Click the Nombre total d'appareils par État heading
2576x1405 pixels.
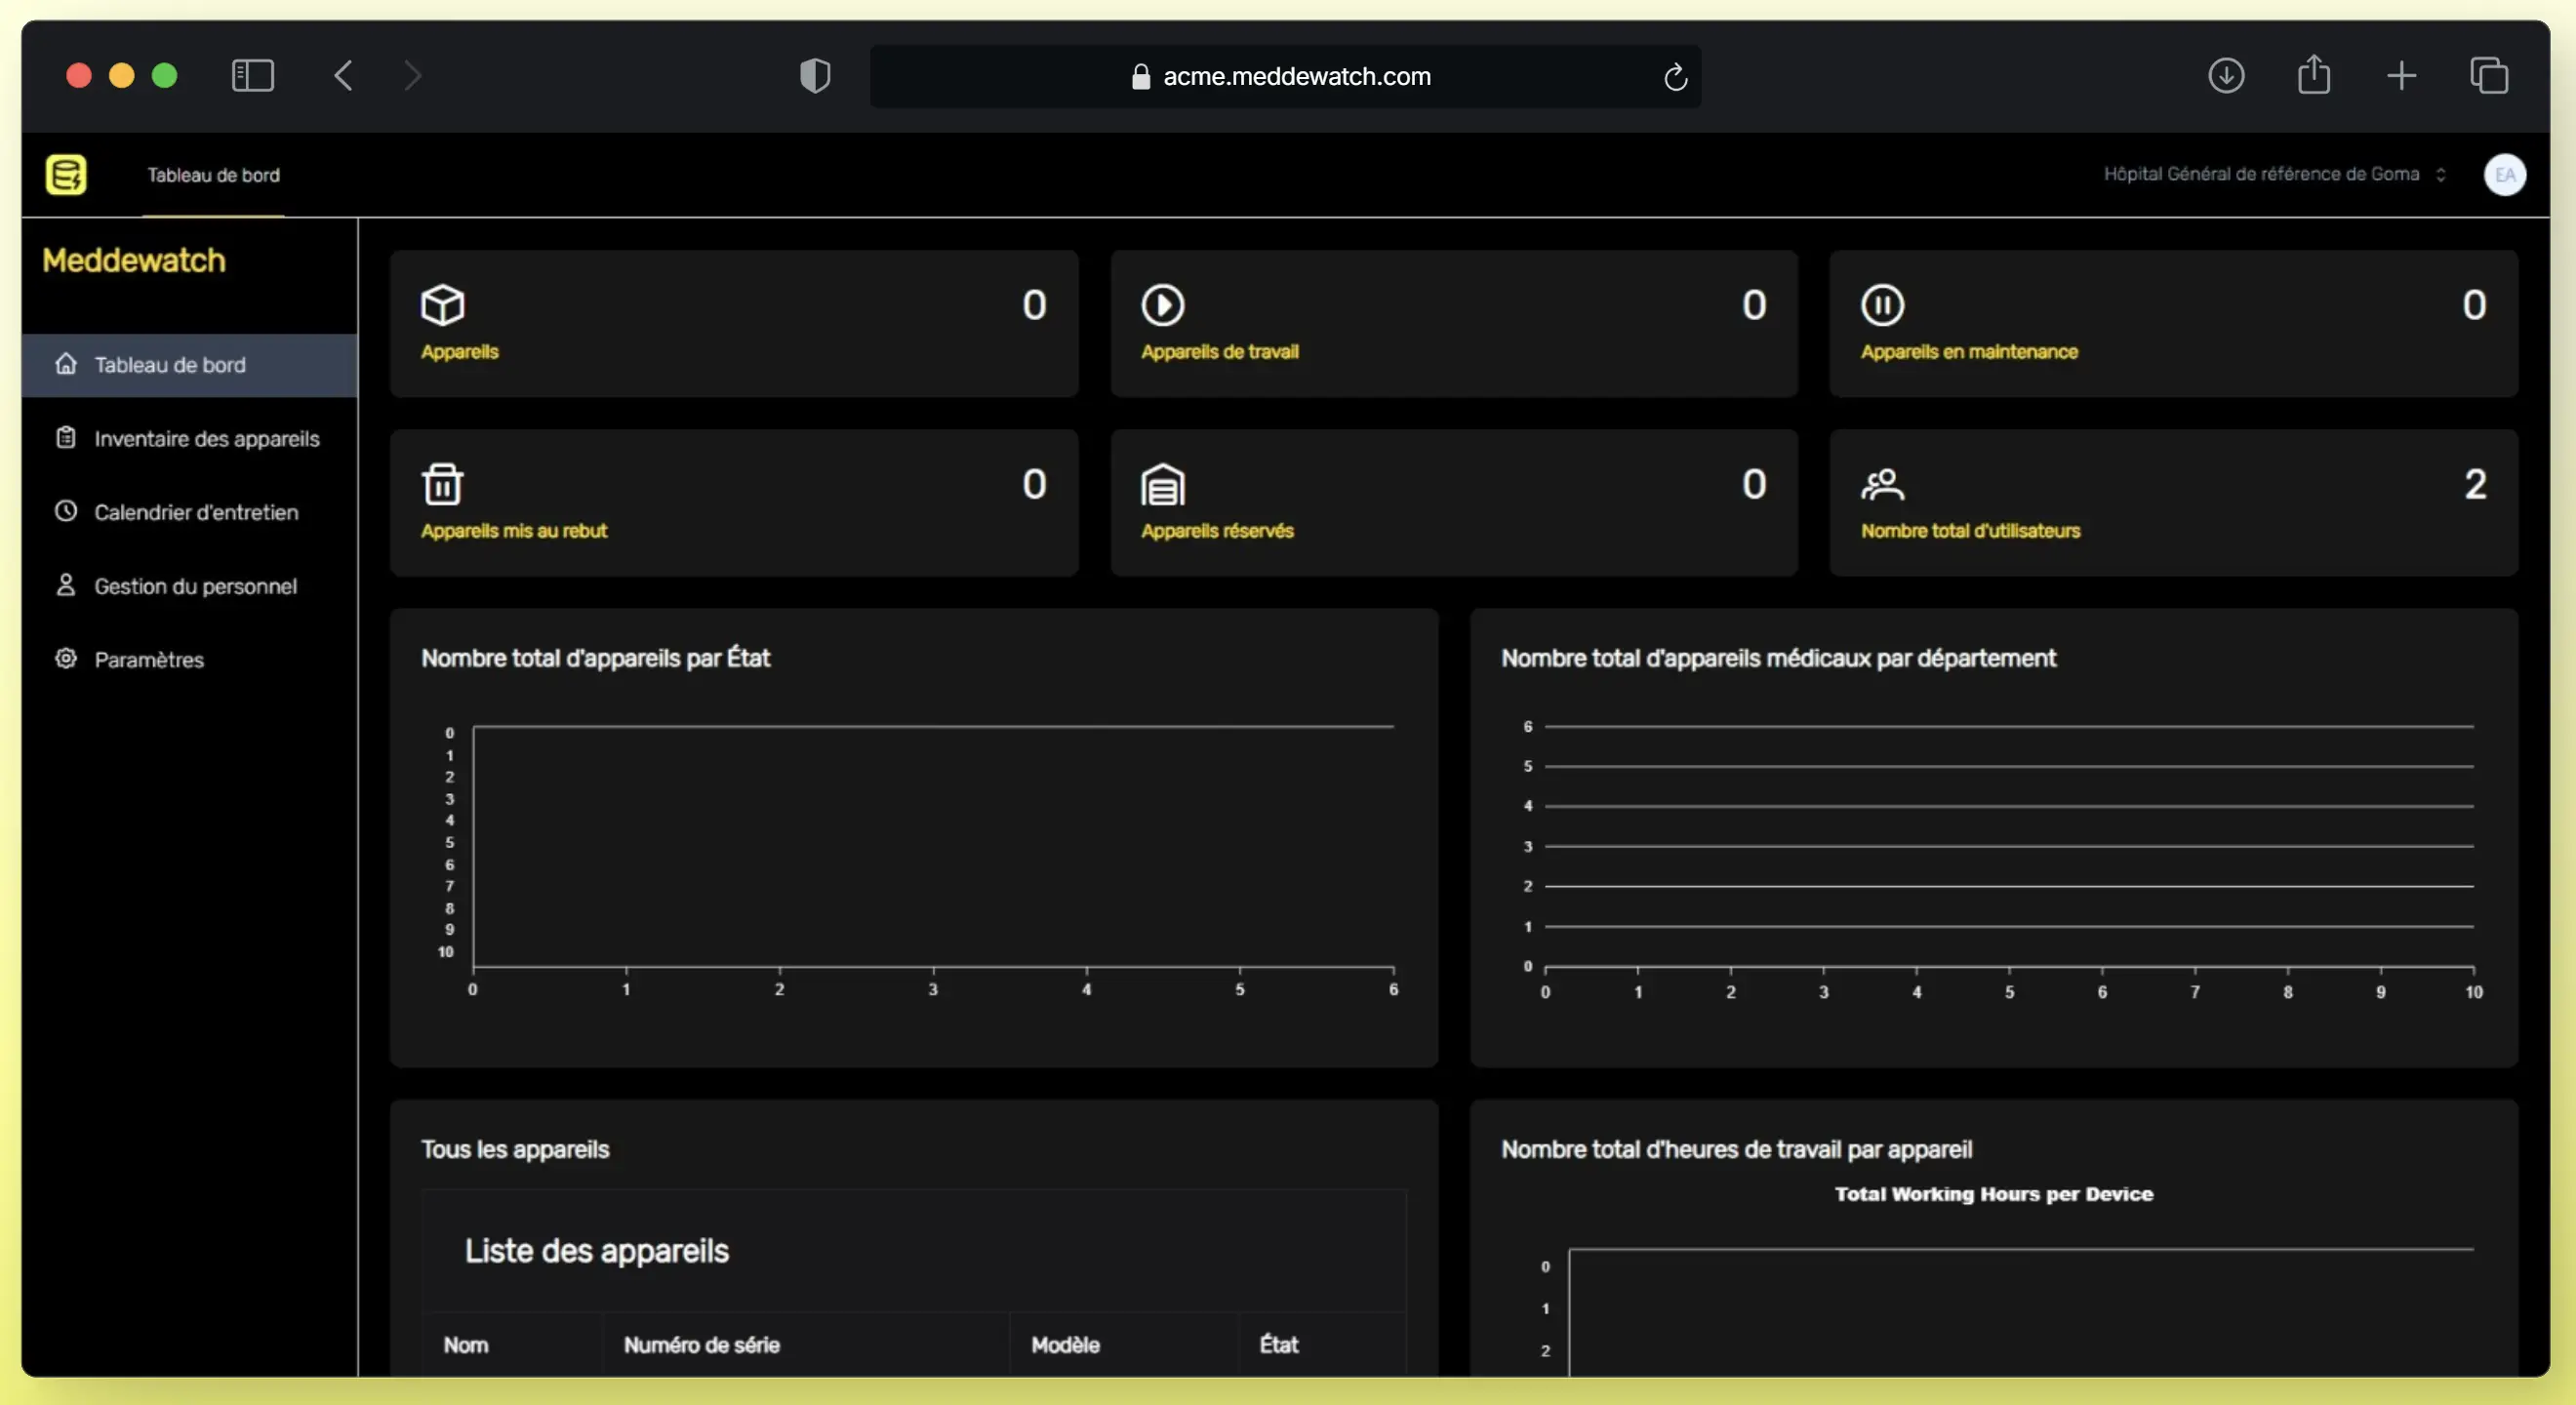tap(595, 658)
